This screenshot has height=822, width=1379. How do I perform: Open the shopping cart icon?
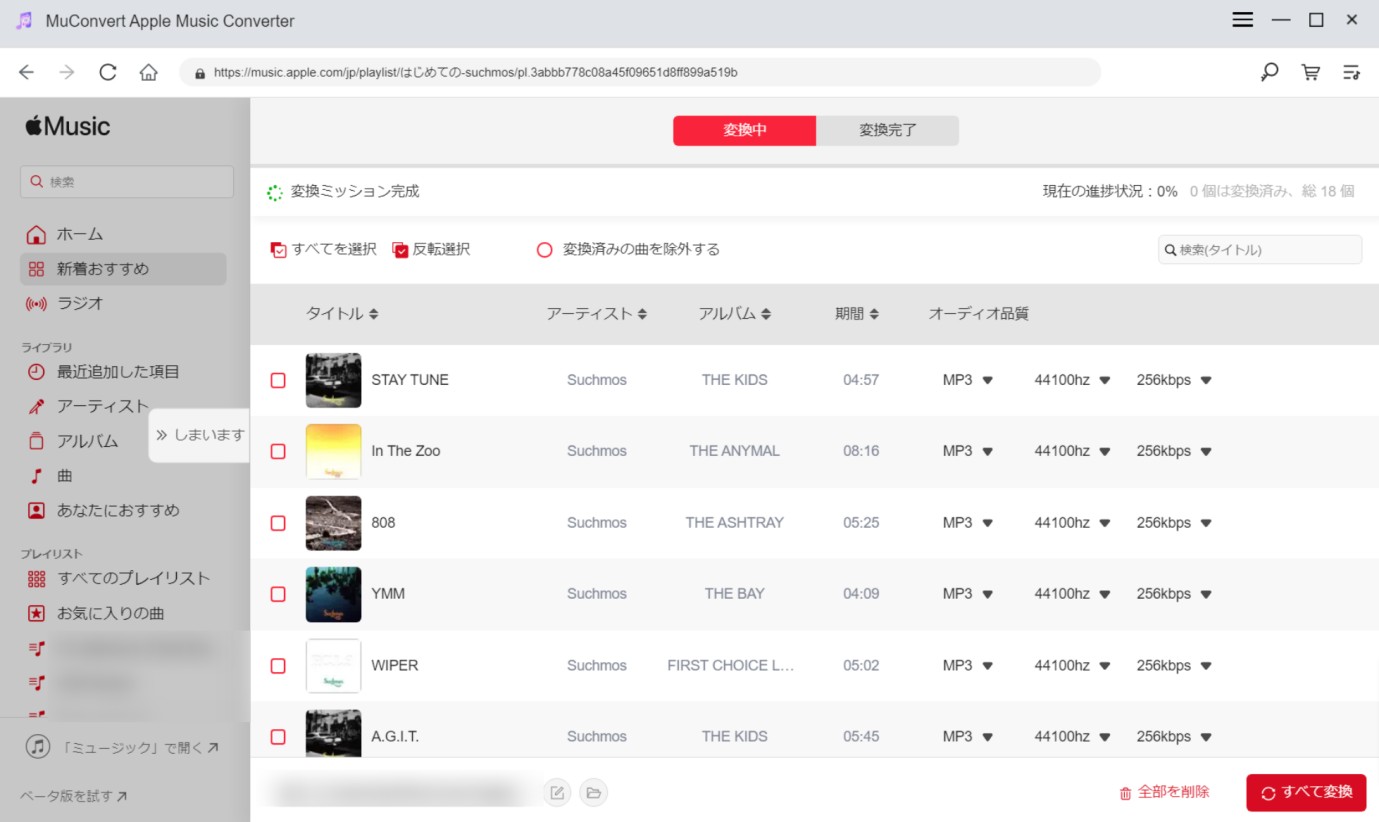coord(1310,72)
